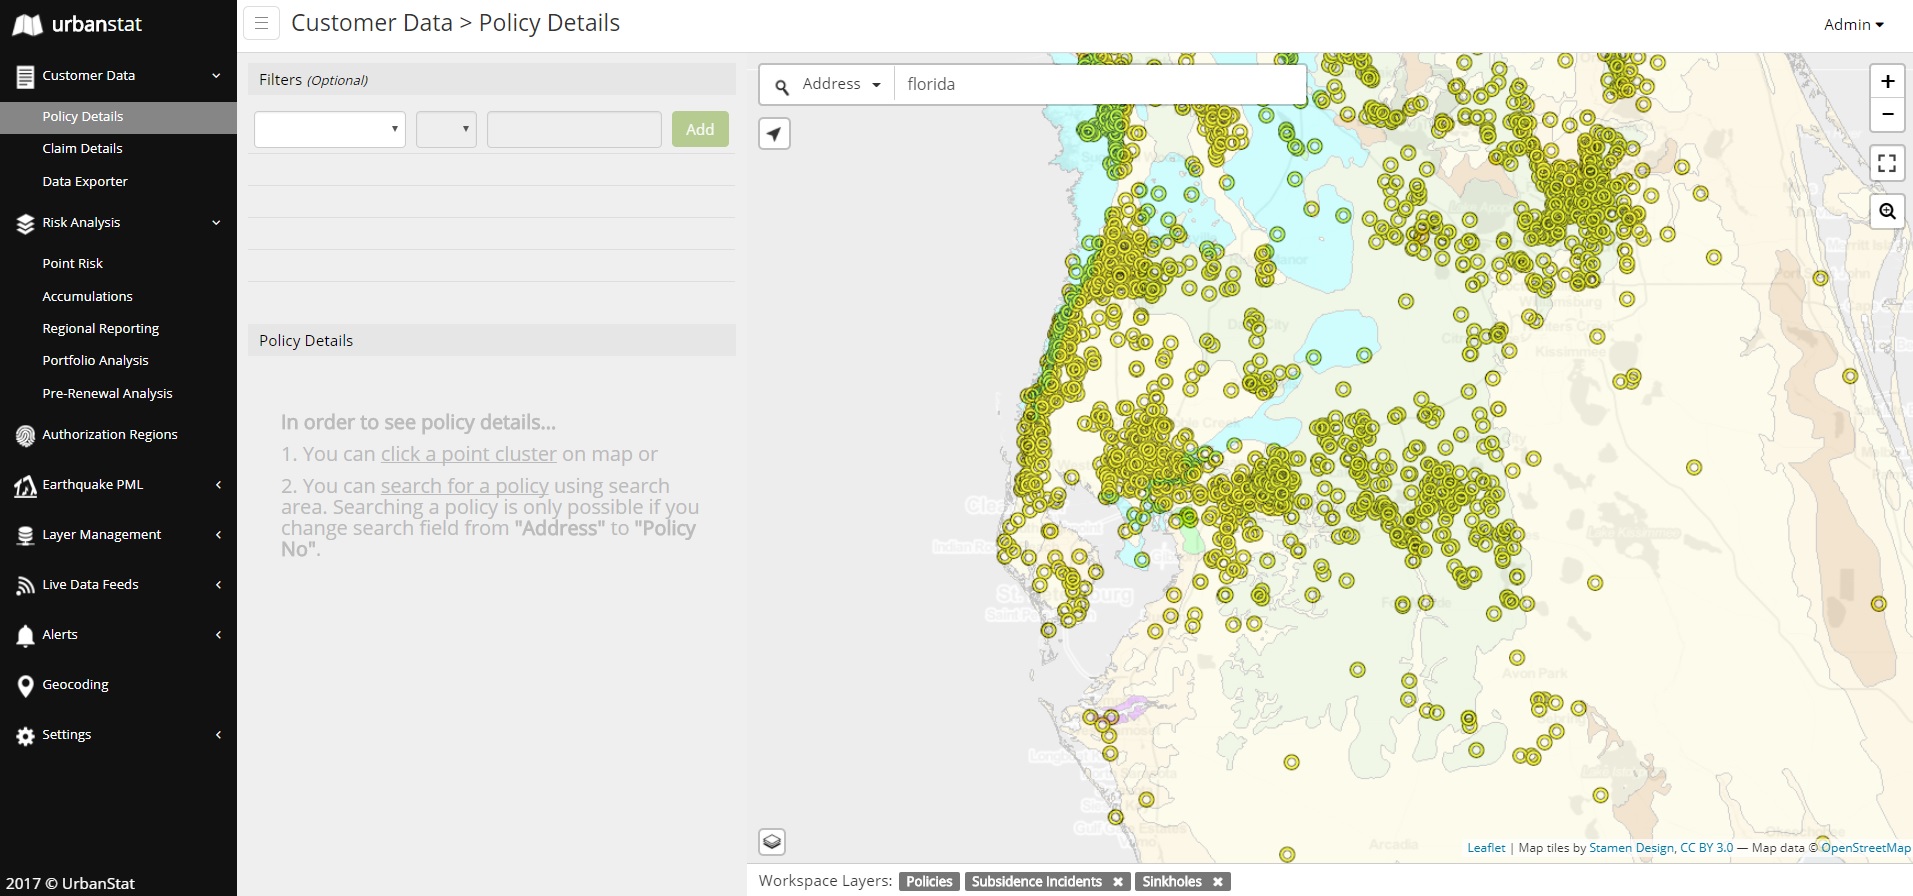Open the Admin user dropdown
This screenshot has width=1913, height=896.
1853,25
